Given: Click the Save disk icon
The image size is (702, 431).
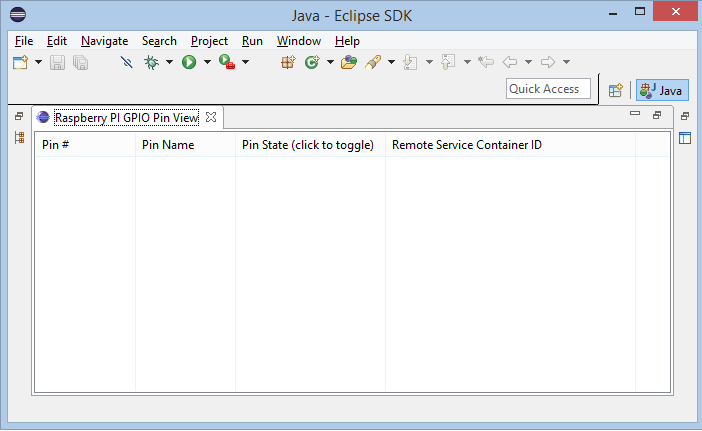Looking at the screenshot, I should click(58, 62).
